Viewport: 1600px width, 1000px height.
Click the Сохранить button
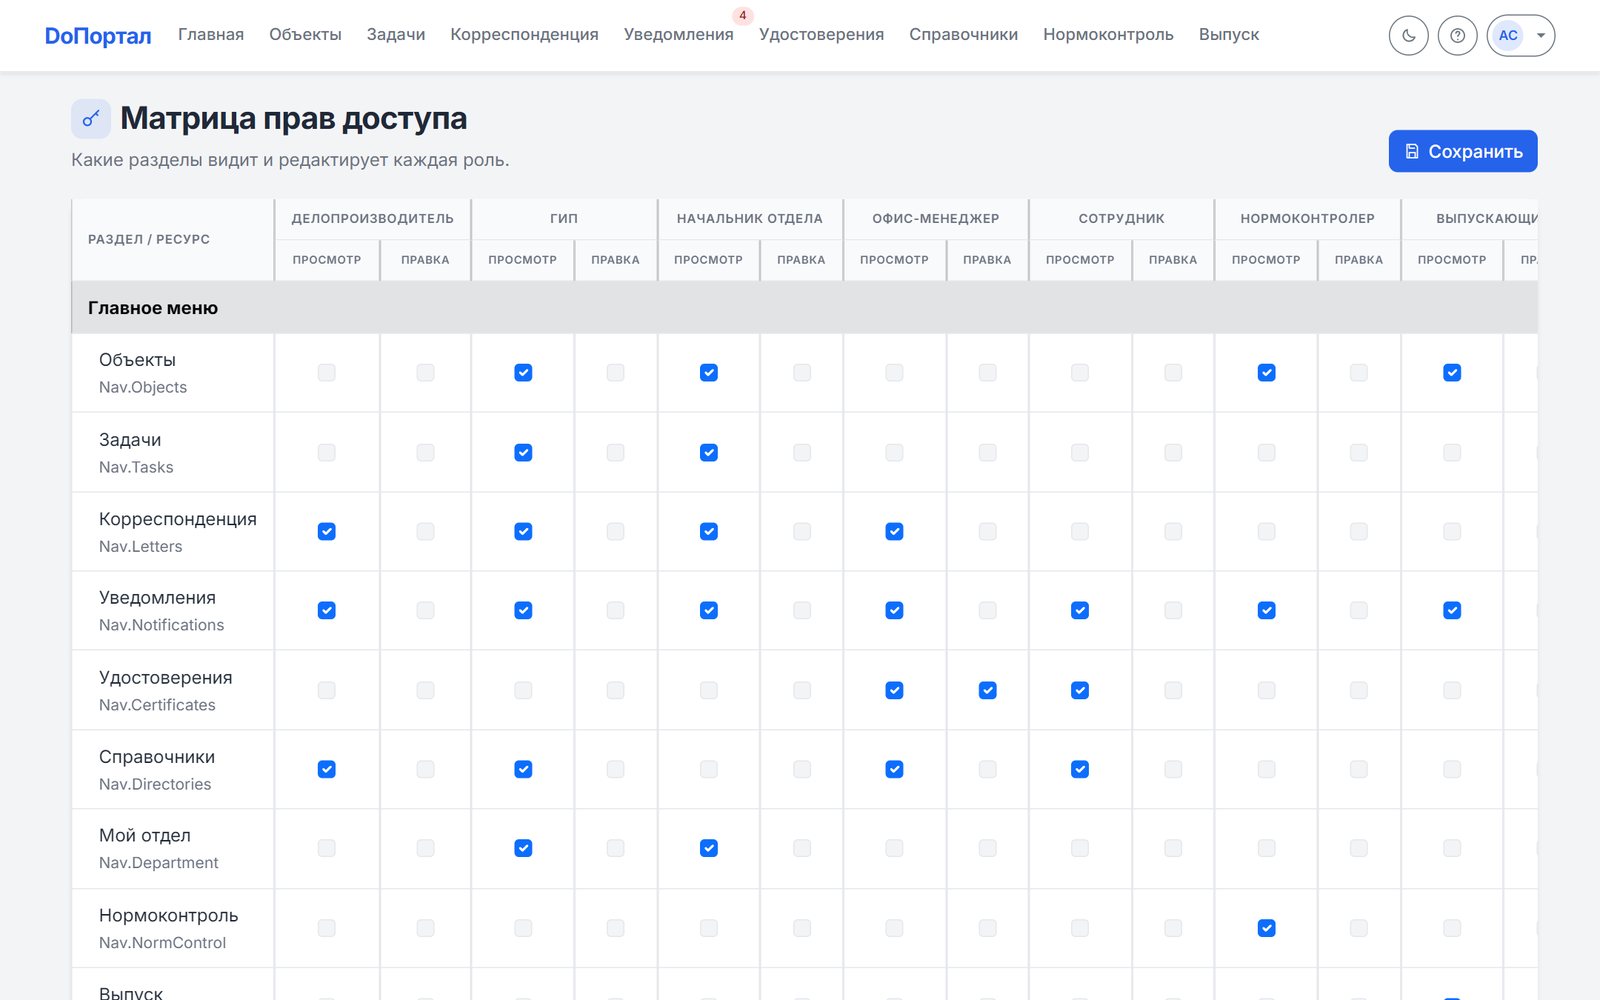tap(1463, 151)
